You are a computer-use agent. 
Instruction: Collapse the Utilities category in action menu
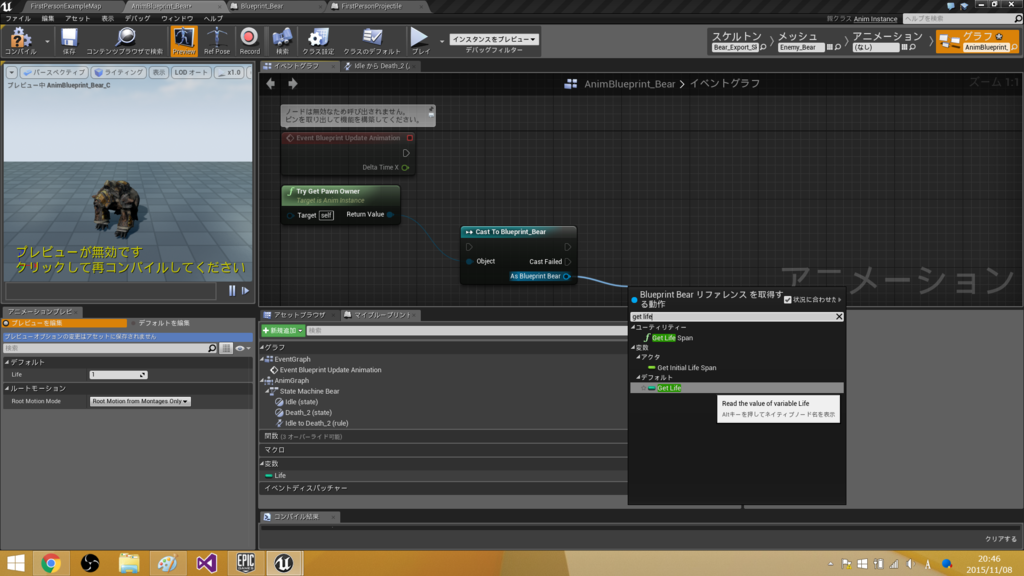633,327
